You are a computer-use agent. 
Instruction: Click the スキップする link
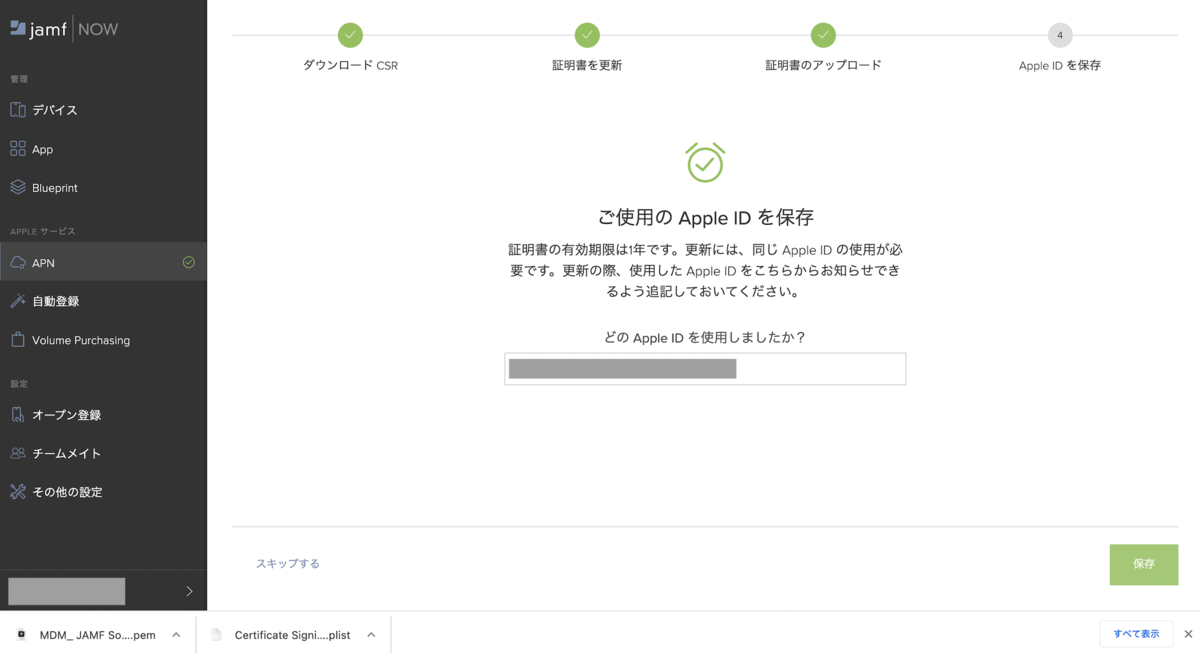tap(288, 564)
